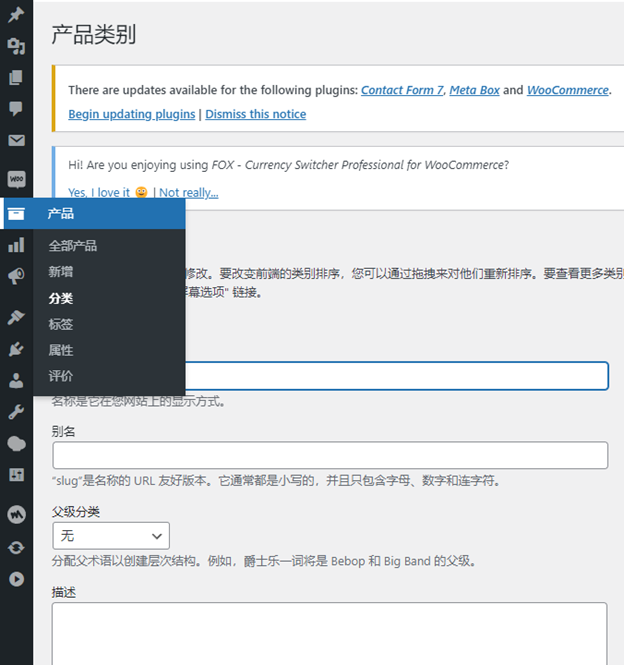
Task: Click Not really... link
Action: coord(189,193)
